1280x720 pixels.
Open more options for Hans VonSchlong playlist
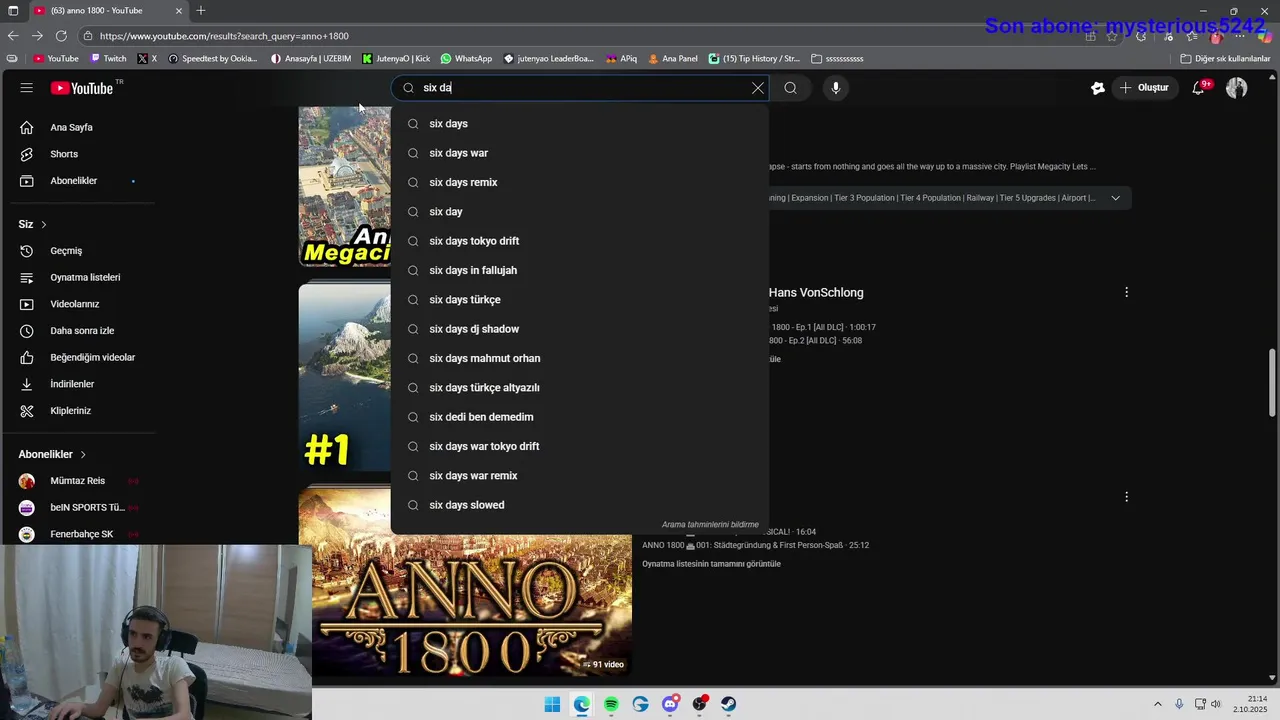[x=1126, y=293]
